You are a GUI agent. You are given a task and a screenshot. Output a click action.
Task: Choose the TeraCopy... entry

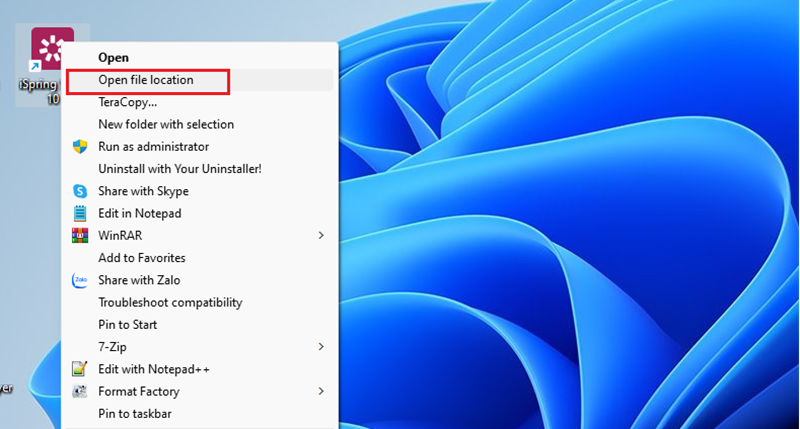(199, 102)
